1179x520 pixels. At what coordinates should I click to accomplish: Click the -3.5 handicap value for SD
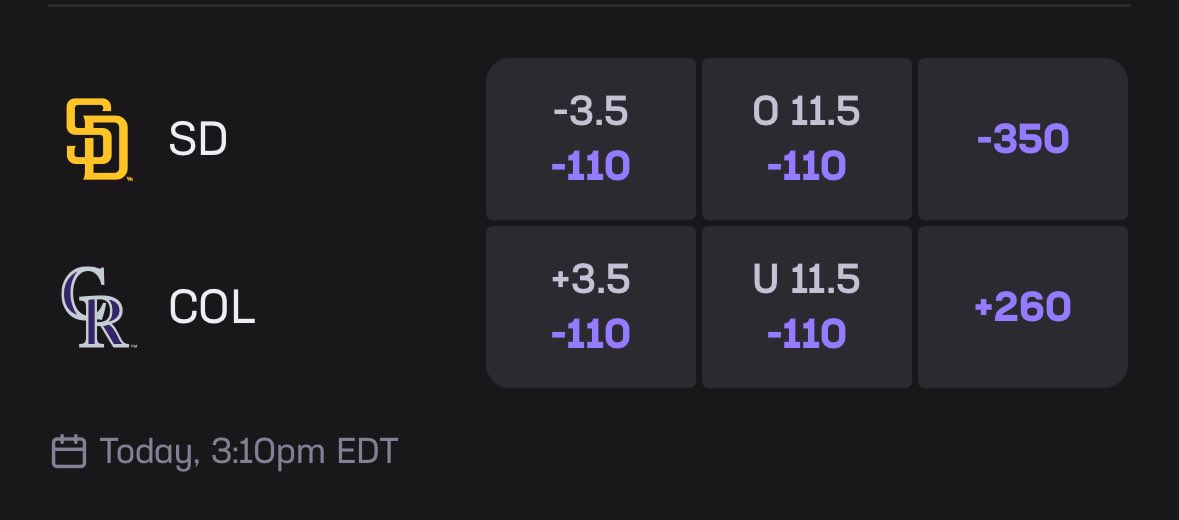pos(591,112)
